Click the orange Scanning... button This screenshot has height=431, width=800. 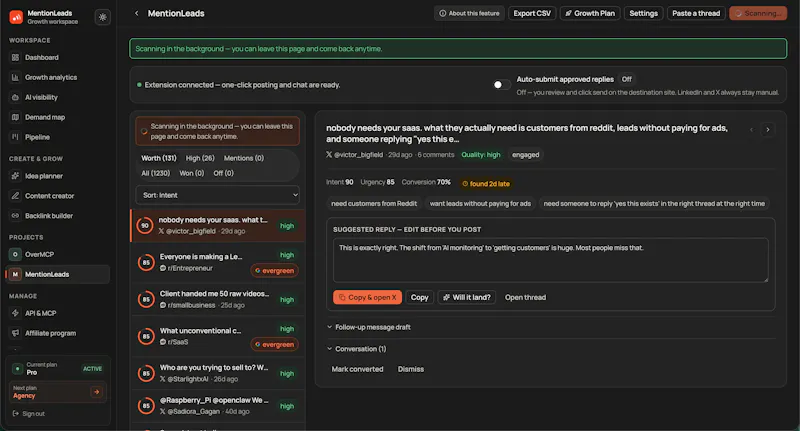pos(758,13)
